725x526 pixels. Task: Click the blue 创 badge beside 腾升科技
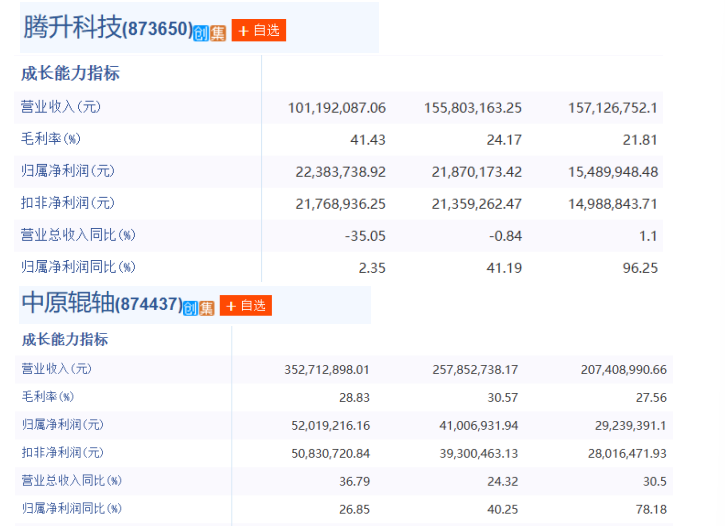202,32
